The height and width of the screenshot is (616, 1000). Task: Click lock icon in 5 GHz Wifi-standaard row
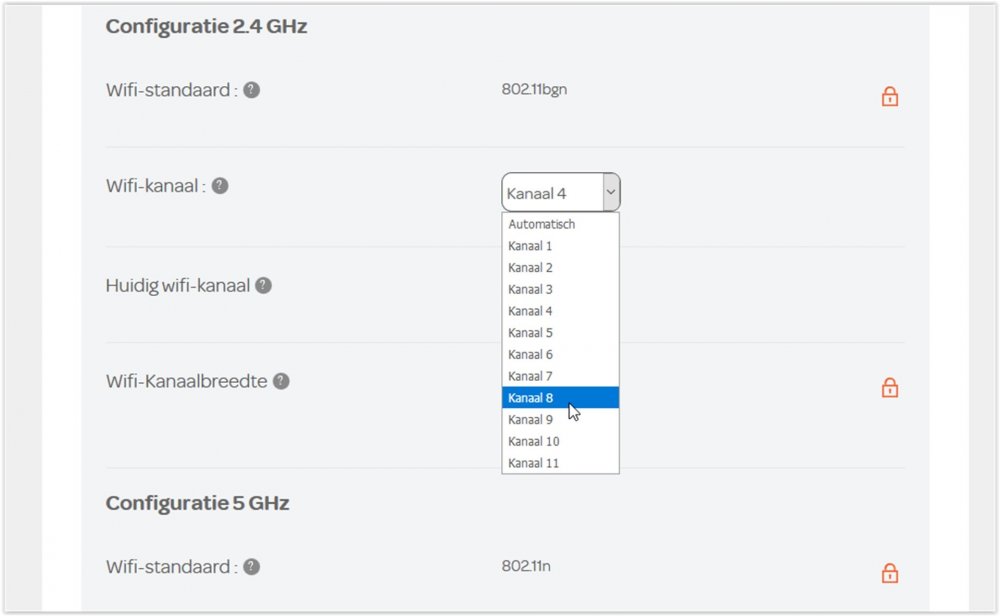click(x=889, y=573)
